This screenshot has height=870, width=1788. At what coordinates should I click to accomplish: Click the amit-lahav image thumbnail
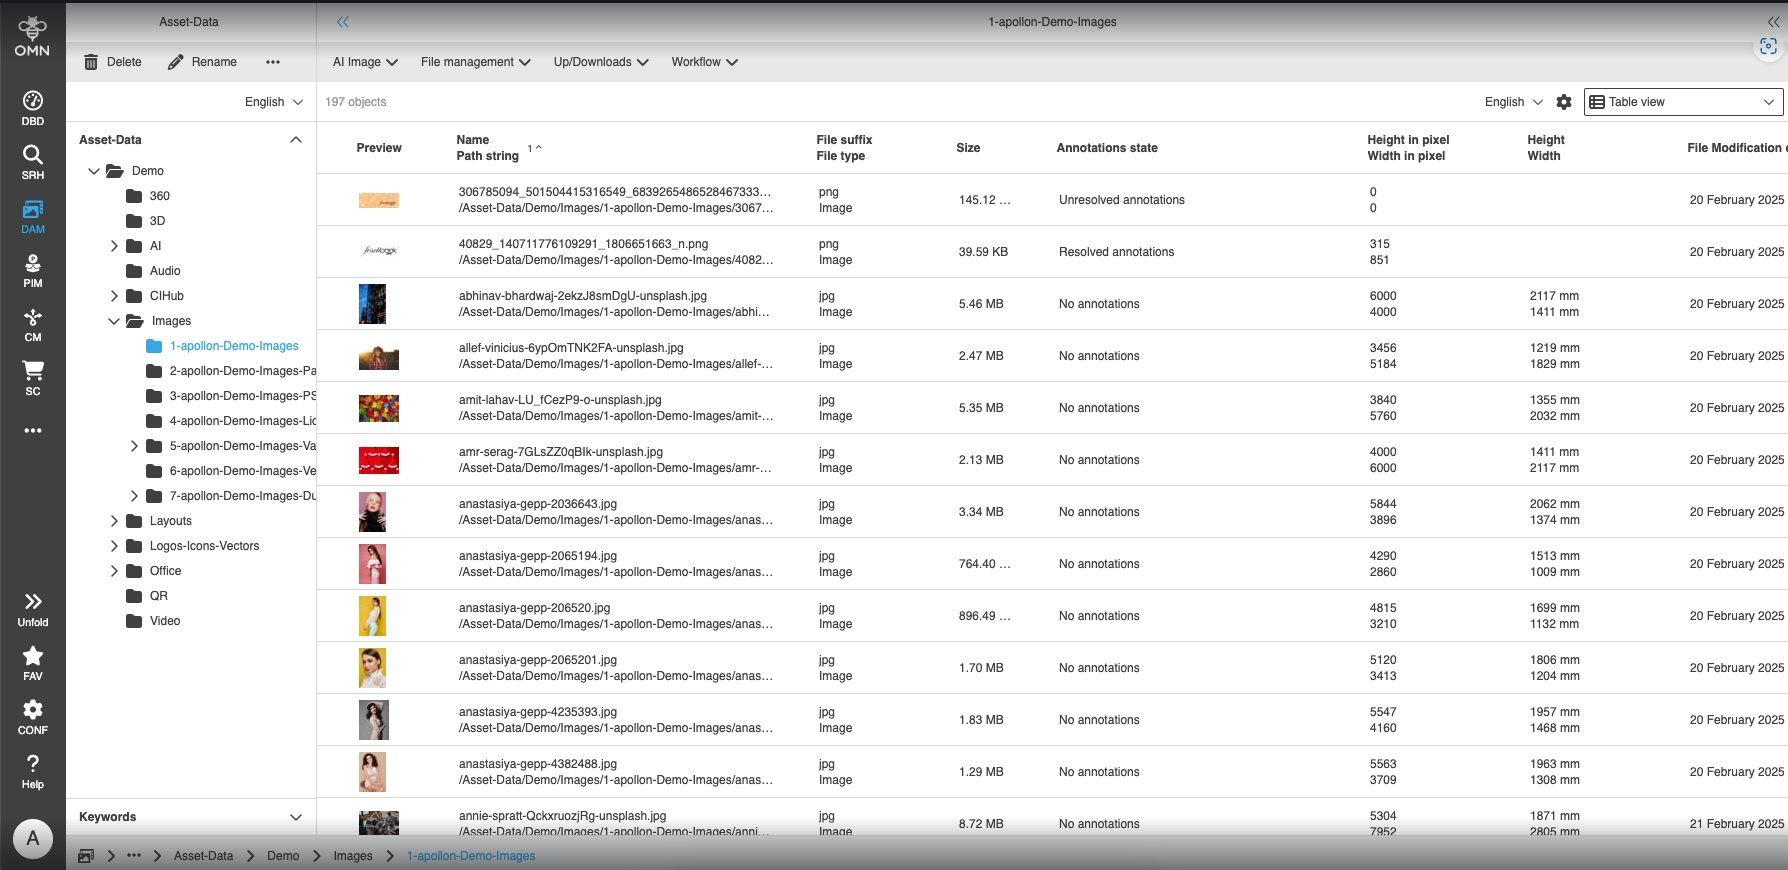point(379,408)
